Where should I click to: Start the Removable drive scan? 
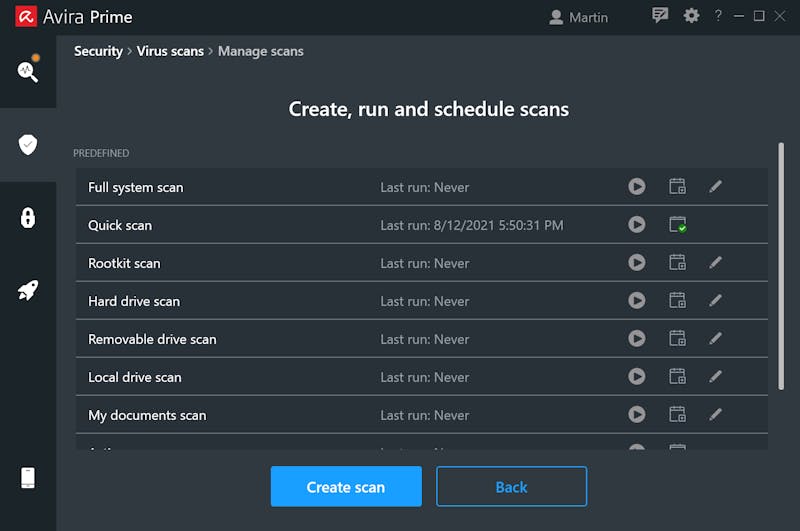click(x=636, y=338)
